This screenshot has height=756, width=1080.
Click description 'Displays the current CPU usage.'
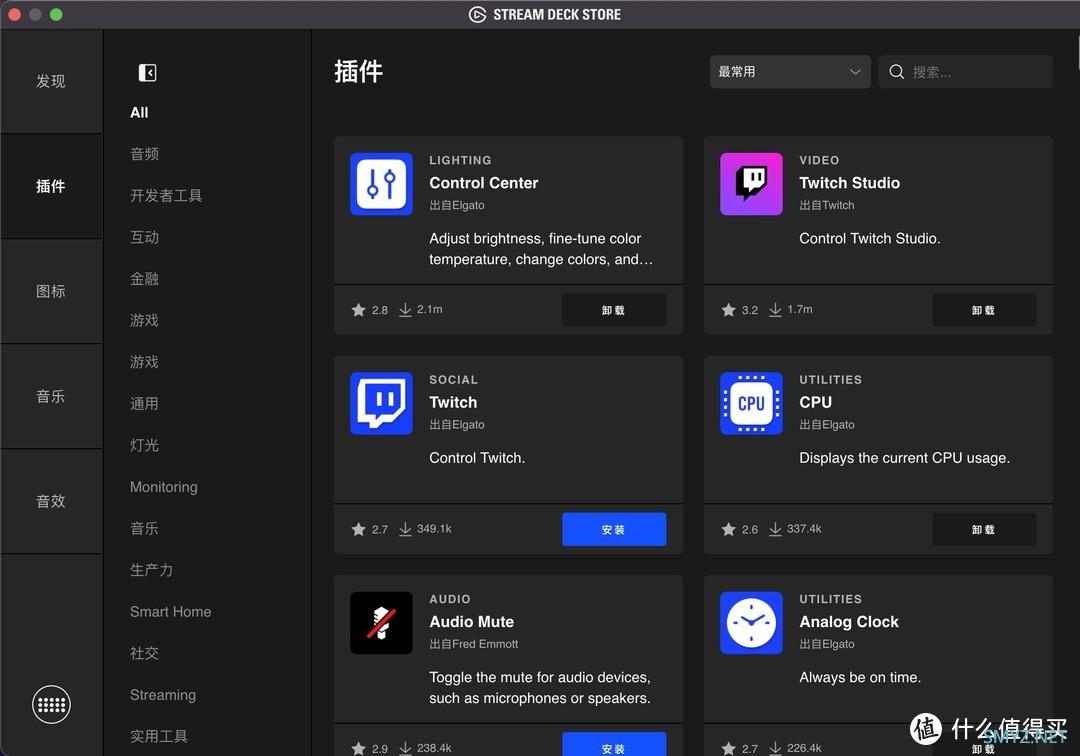click(x=904, y=458)
